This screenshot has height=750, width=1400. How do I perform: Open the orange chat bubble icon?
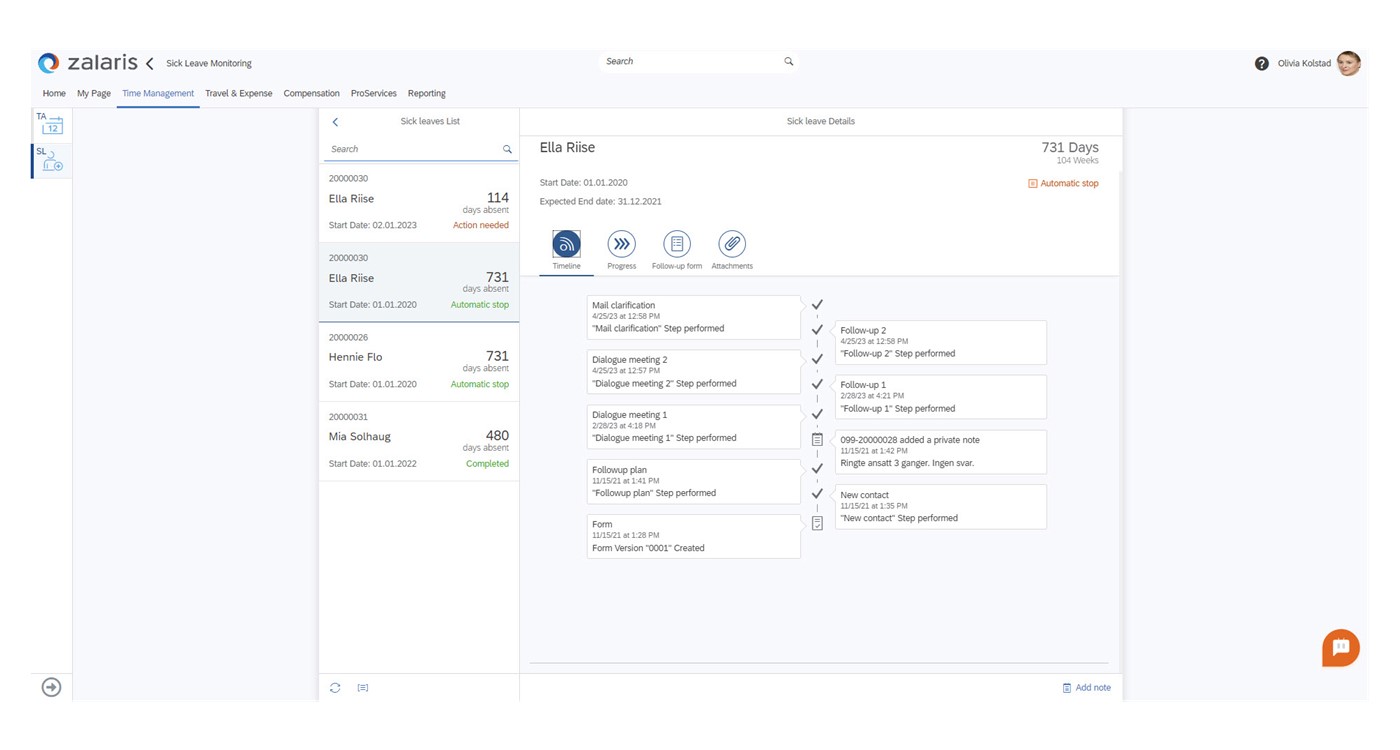pos(1341,648)
